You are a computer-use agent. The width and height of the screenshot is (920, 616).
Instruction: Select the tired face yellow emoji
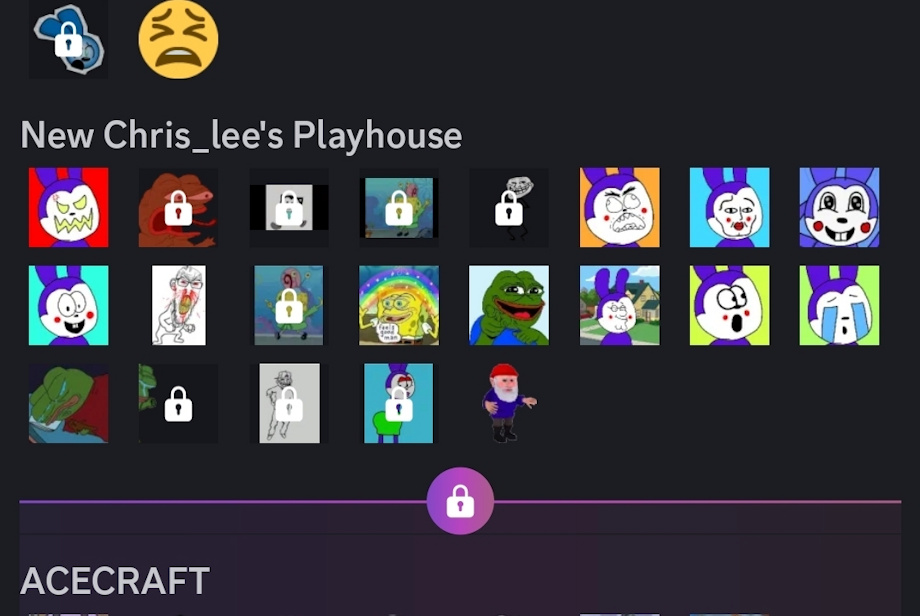click(178, 39)
